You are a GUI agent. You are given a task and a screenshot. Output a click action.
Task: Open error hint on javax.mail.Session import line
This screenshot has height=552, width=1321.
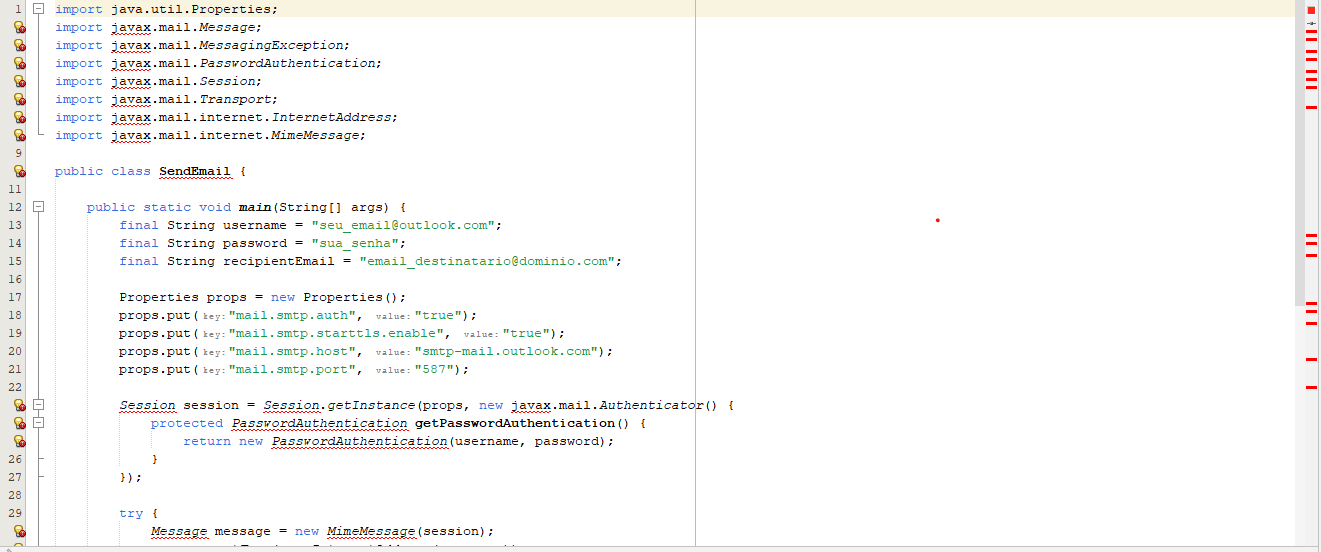[x=19, y=82]
